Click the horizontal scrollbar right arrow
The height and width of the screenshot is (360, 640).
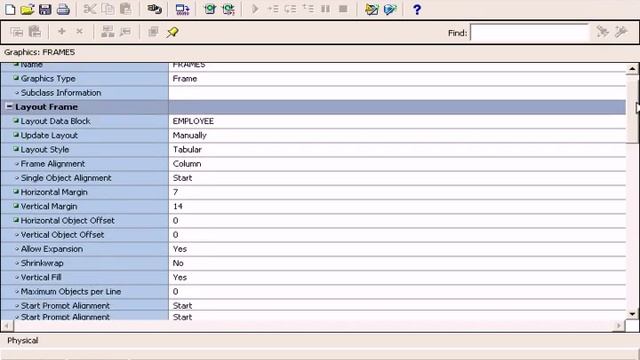[x=619, y=325]
